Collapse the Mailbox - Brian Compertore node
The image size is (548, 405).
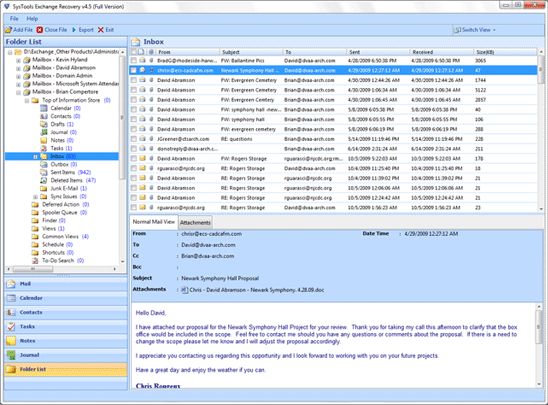pos(19,93)
